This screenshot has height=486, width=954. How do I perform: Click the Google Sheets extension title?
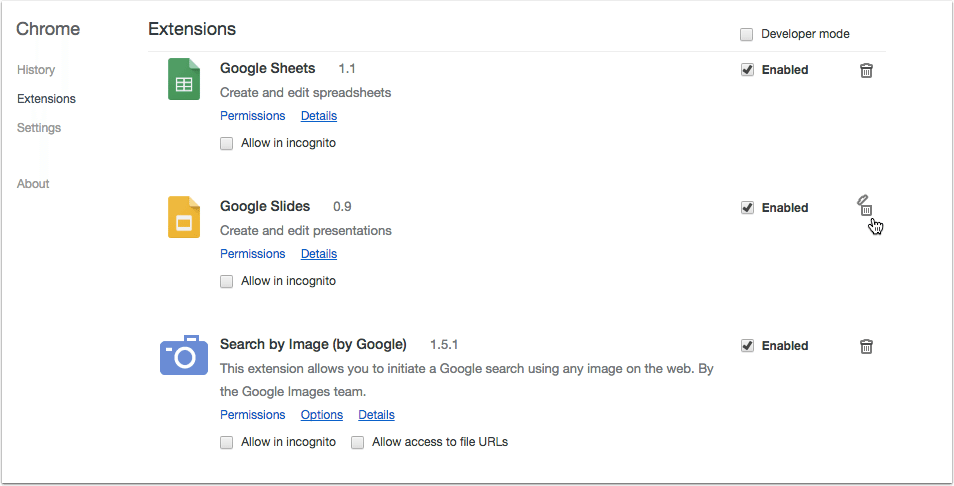[x=268, y=68]
